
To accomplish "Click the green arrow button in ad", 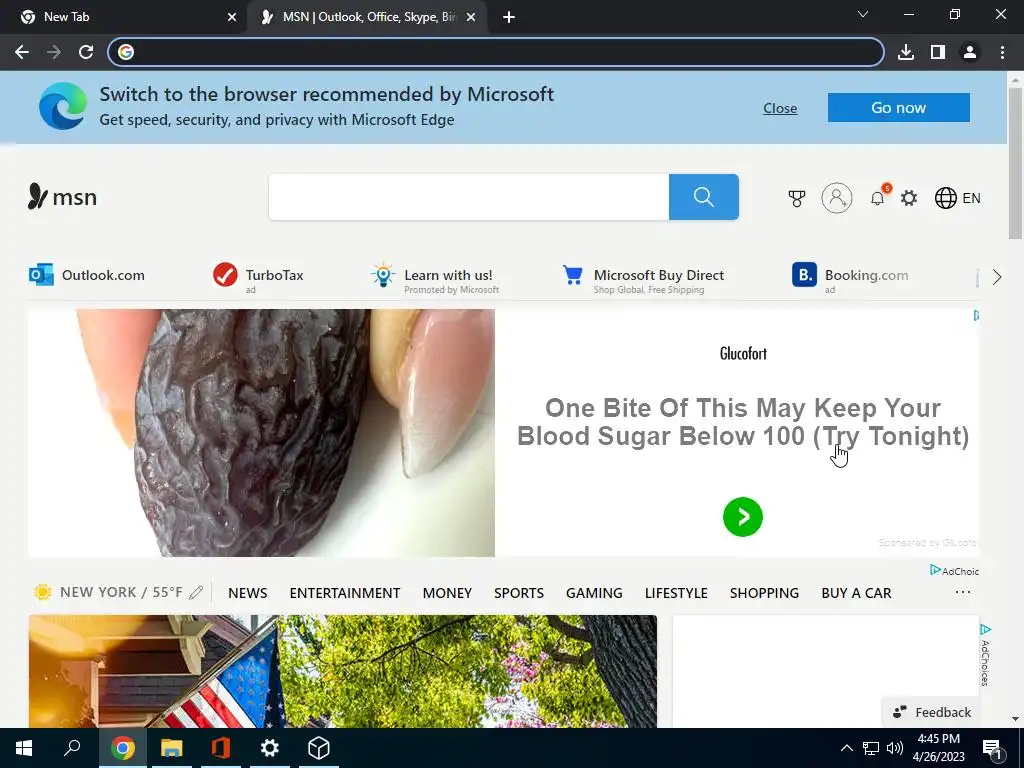I will (743, 517).
